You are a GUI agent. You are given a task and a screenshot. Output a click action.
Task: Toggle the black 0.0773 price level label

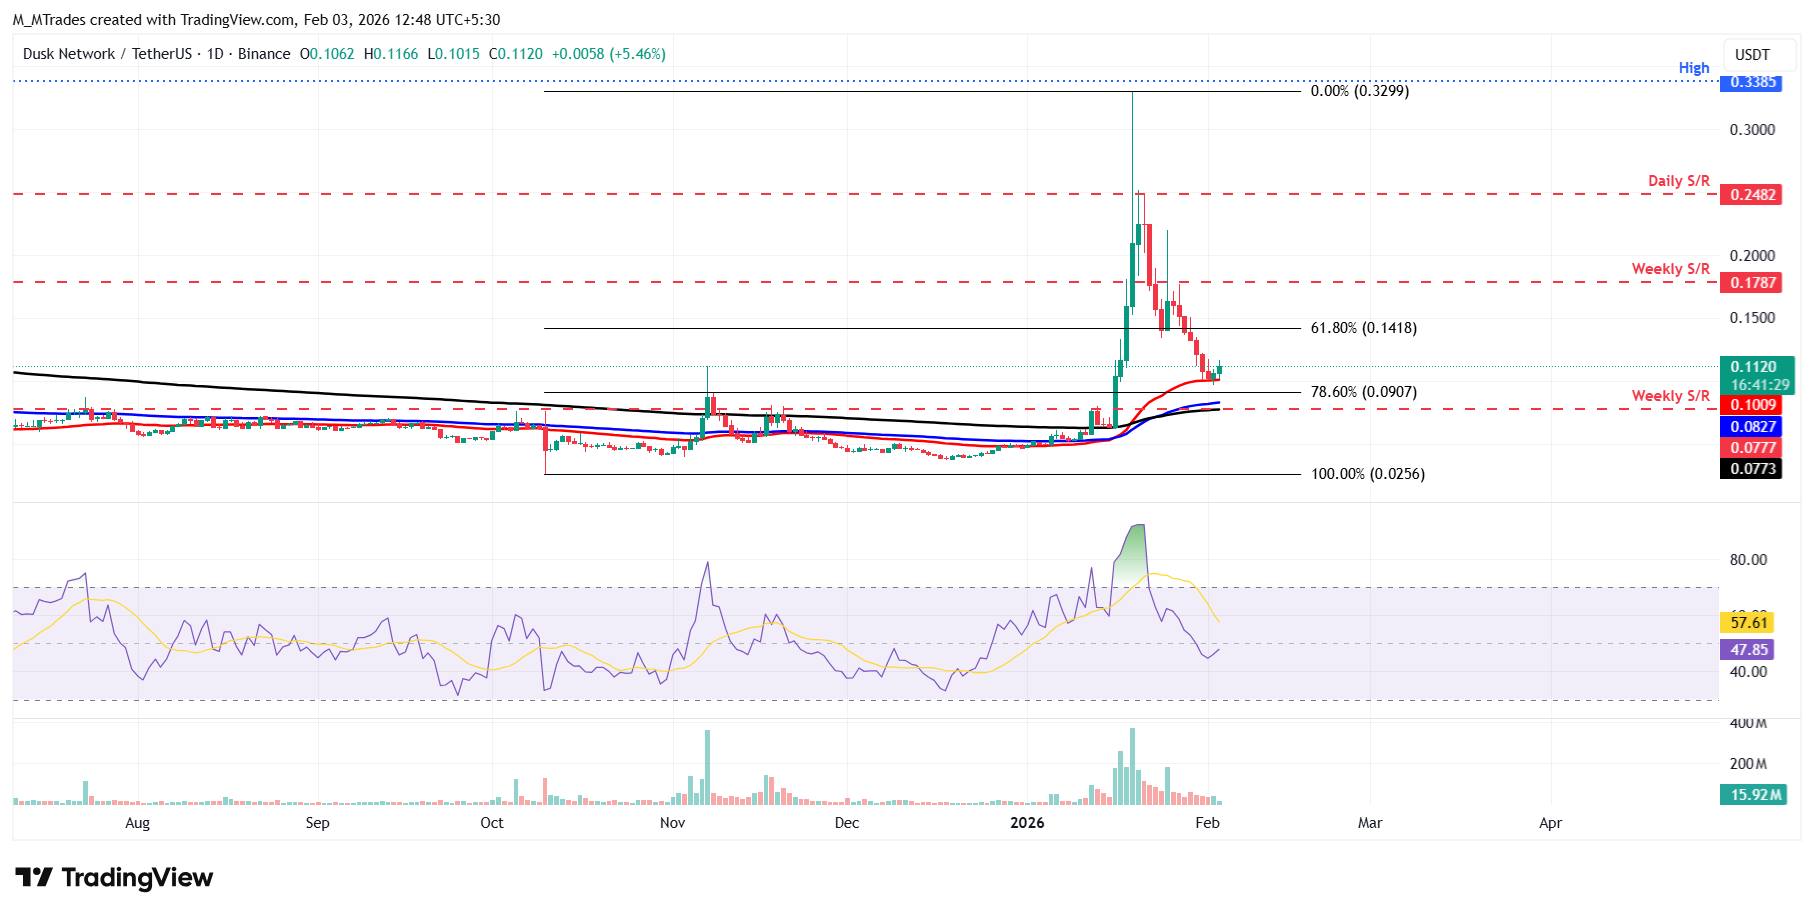(1752, 468)
